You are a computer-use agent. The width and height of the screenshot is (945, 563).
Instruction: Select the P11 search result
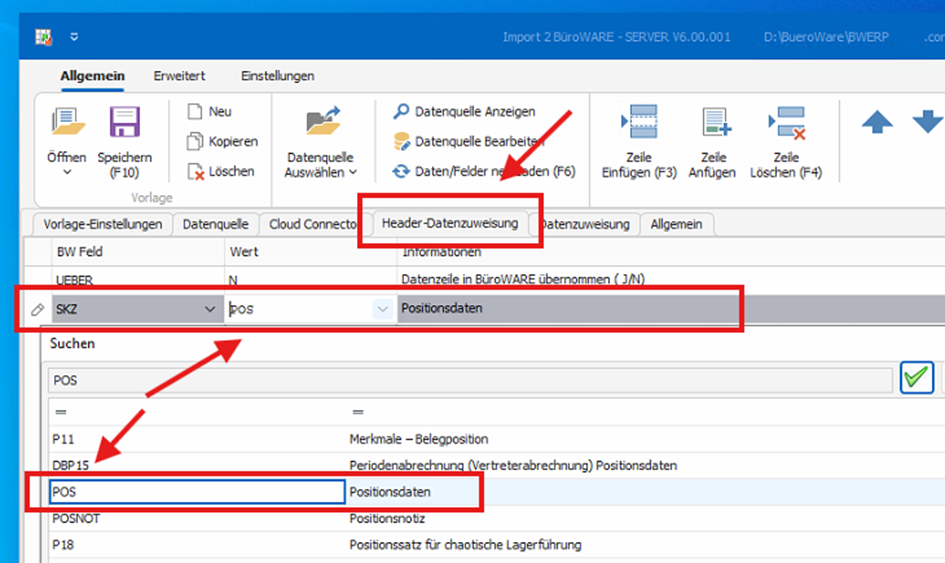coord(63,439)
